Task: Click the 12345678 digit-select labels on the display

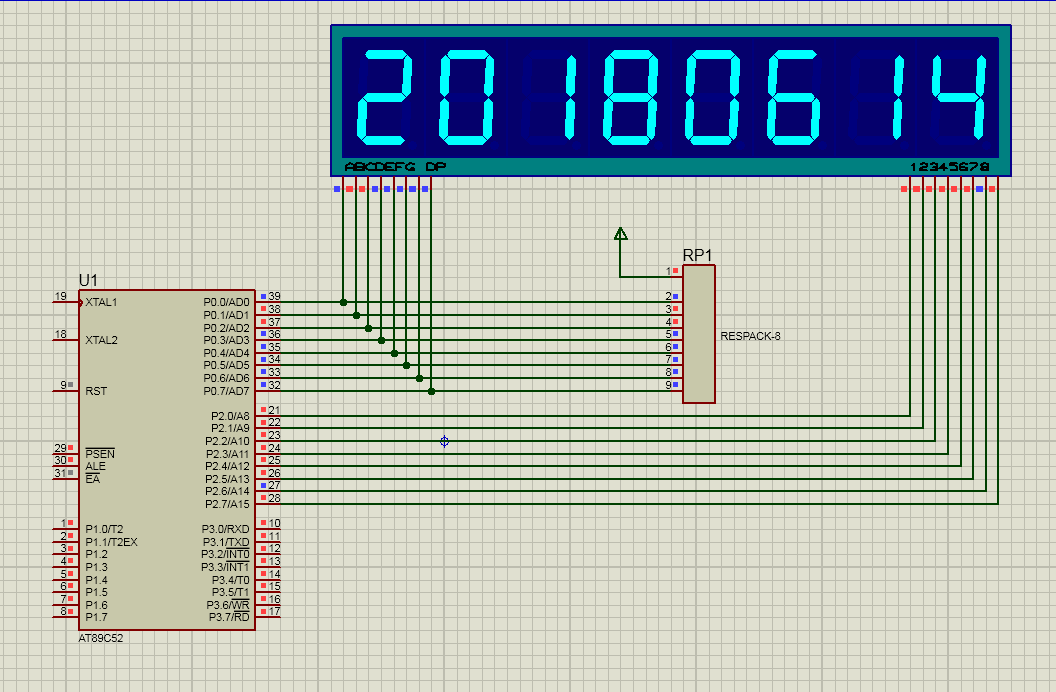Action: tap(950, 166)
